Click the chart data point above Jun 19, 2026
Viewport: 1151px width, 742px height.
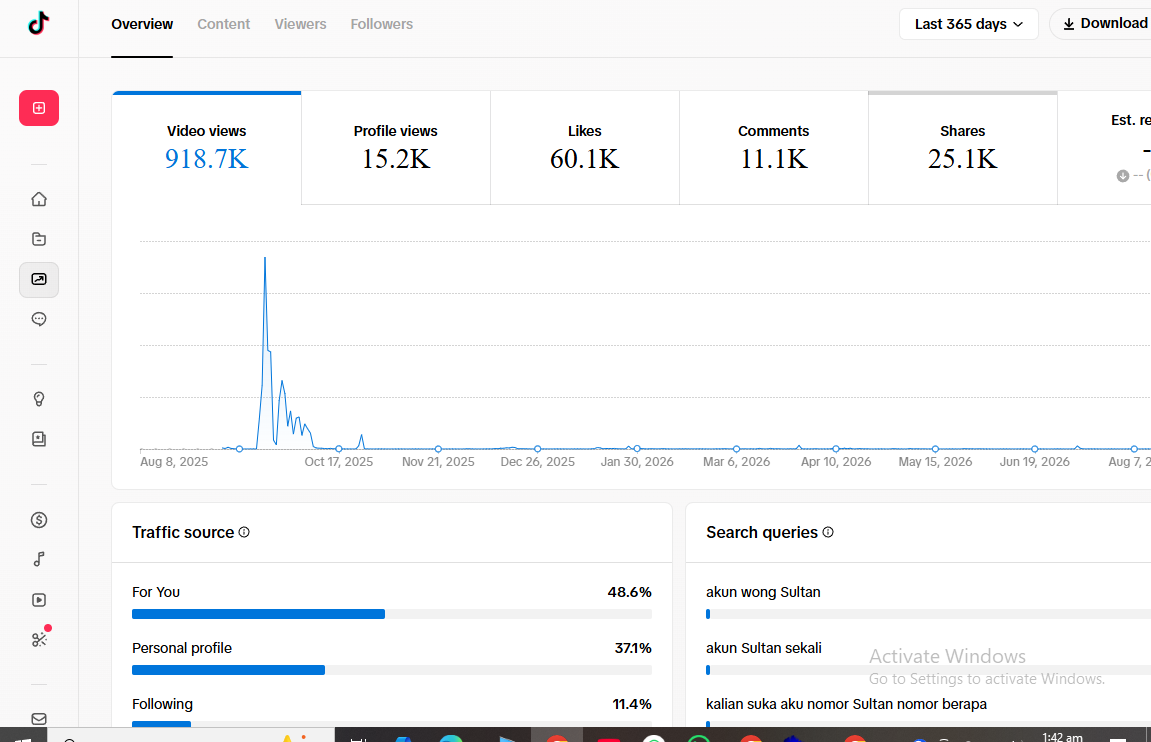1035,448
